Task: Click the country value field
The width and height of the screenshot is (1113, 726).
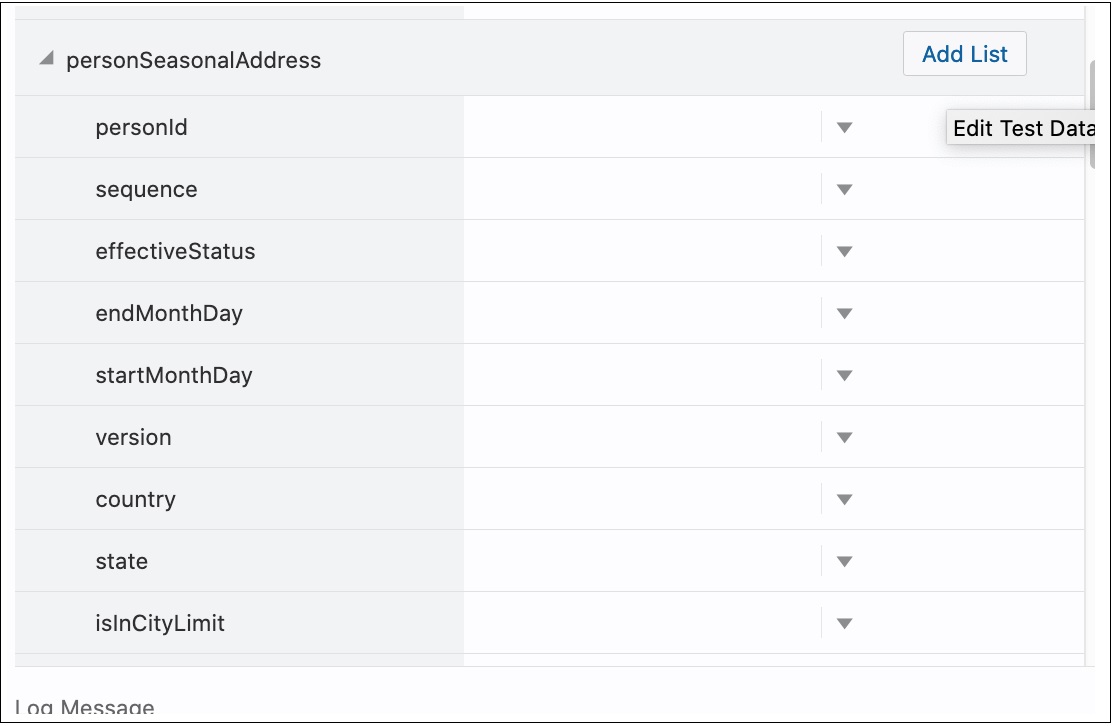Action: click(x=641, y=499)
